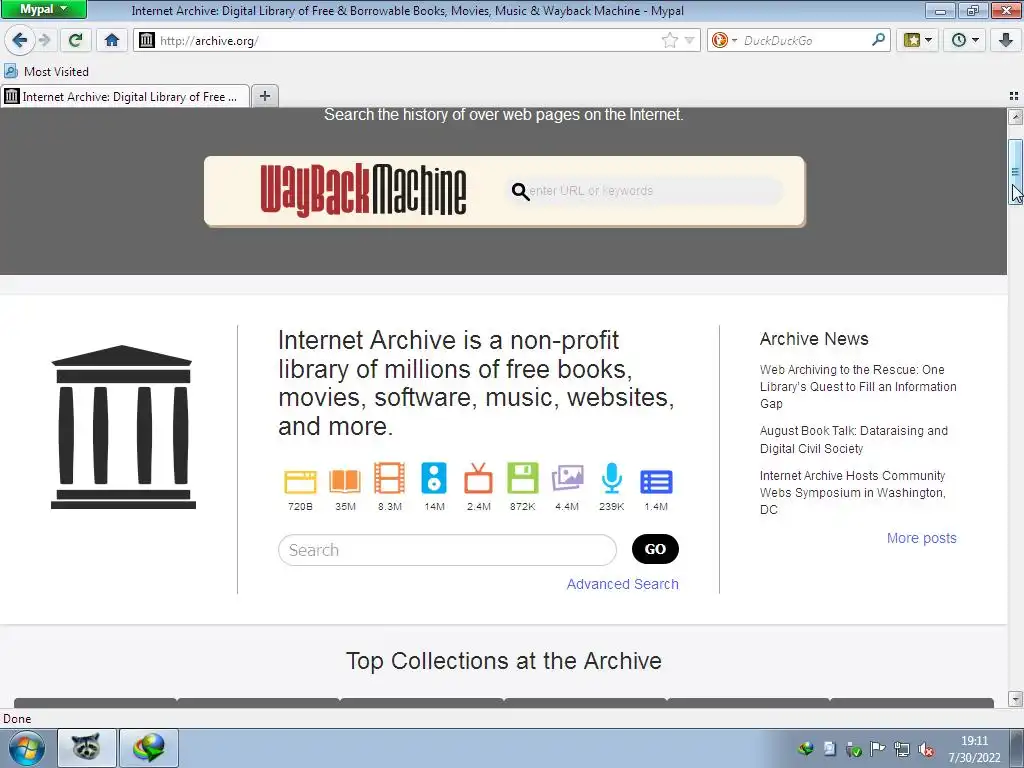The image size is (1024, 768).
Task: Click the network connection tray icon
Action: point(902,749)
